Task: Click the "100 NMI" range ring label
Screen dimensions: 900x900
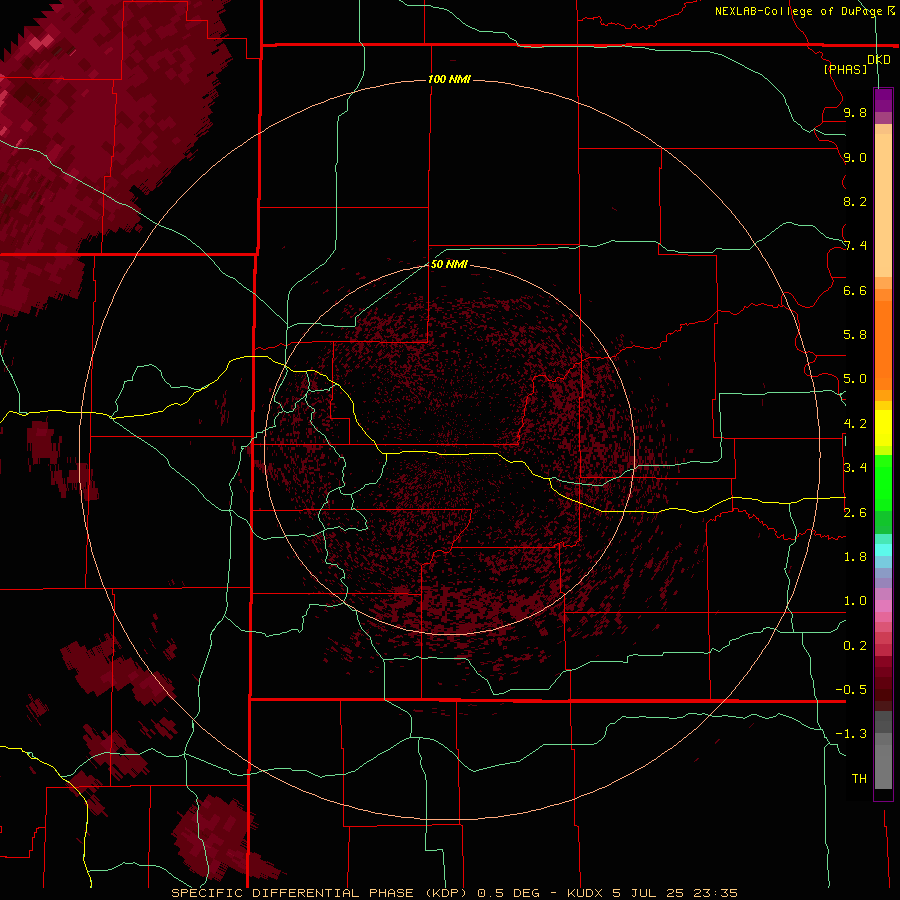Action: point(449,79)
